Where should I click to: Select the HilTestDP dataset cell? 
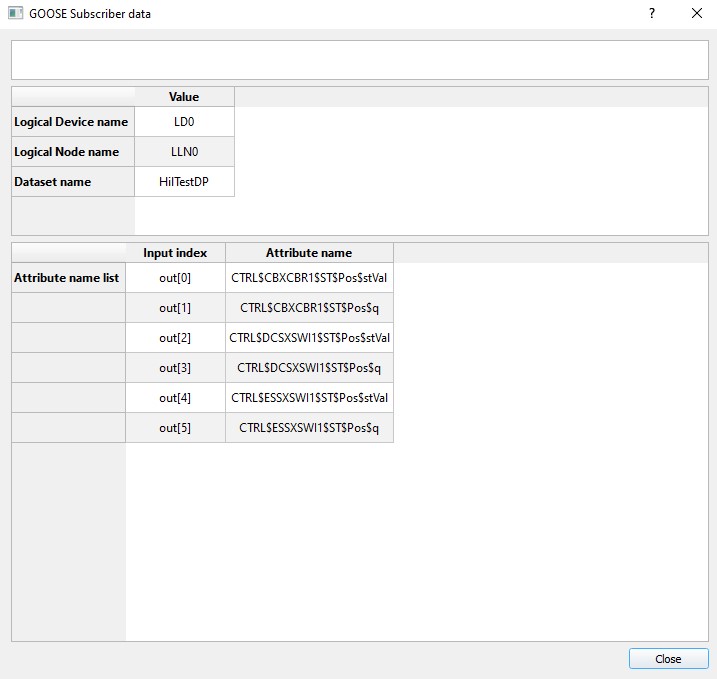point(184,182)
